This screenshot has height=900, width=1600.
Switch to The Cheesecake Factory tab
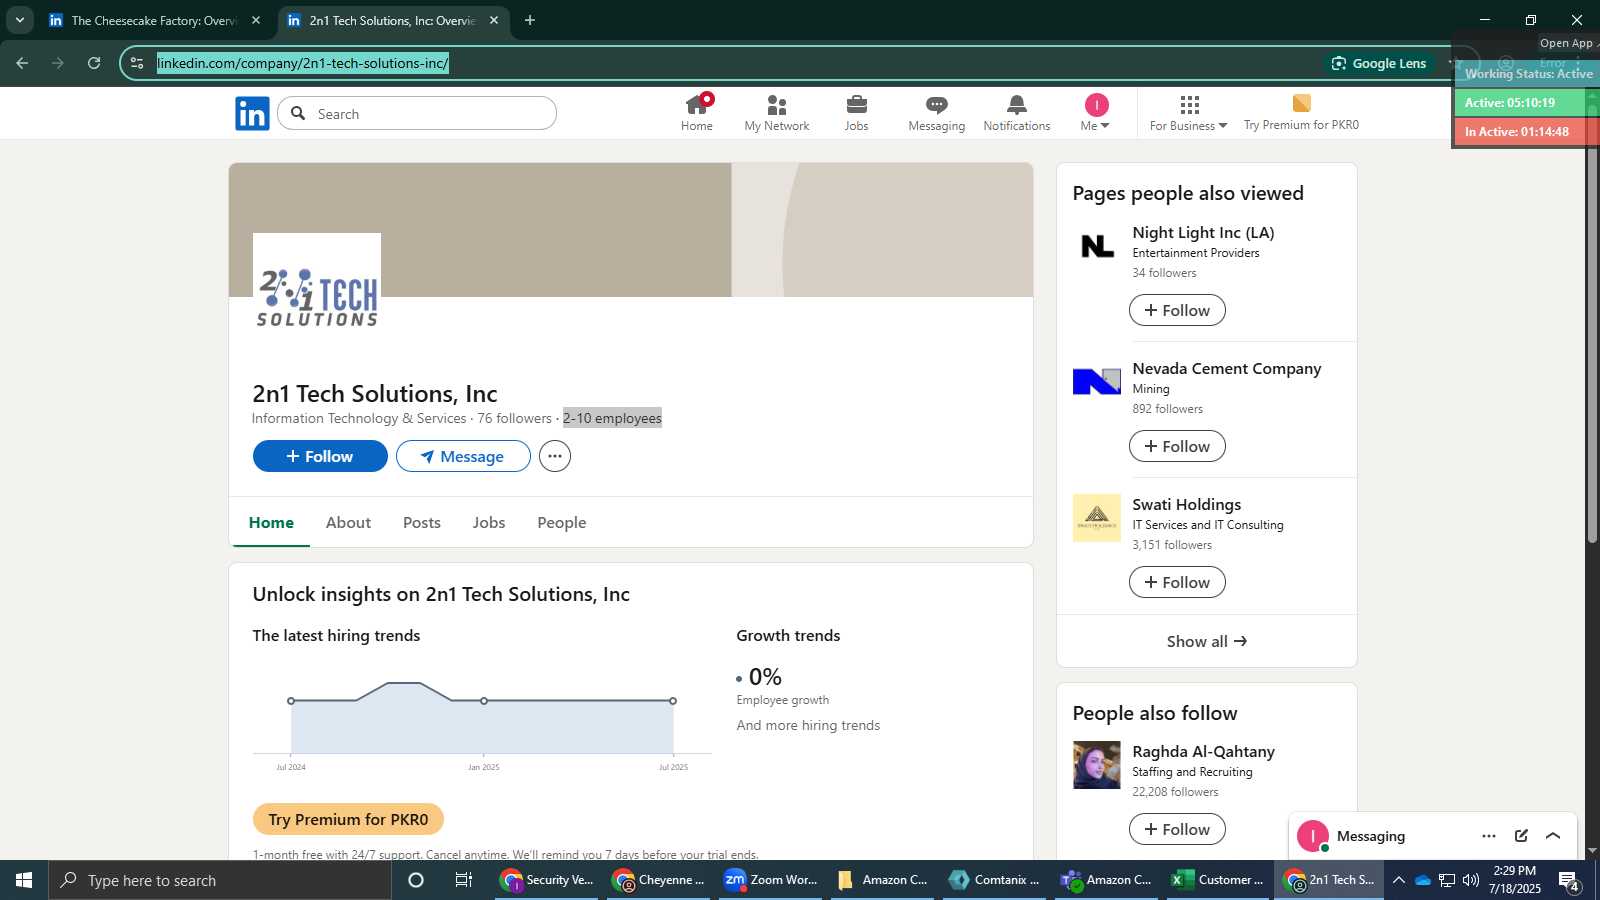point(153,20)
